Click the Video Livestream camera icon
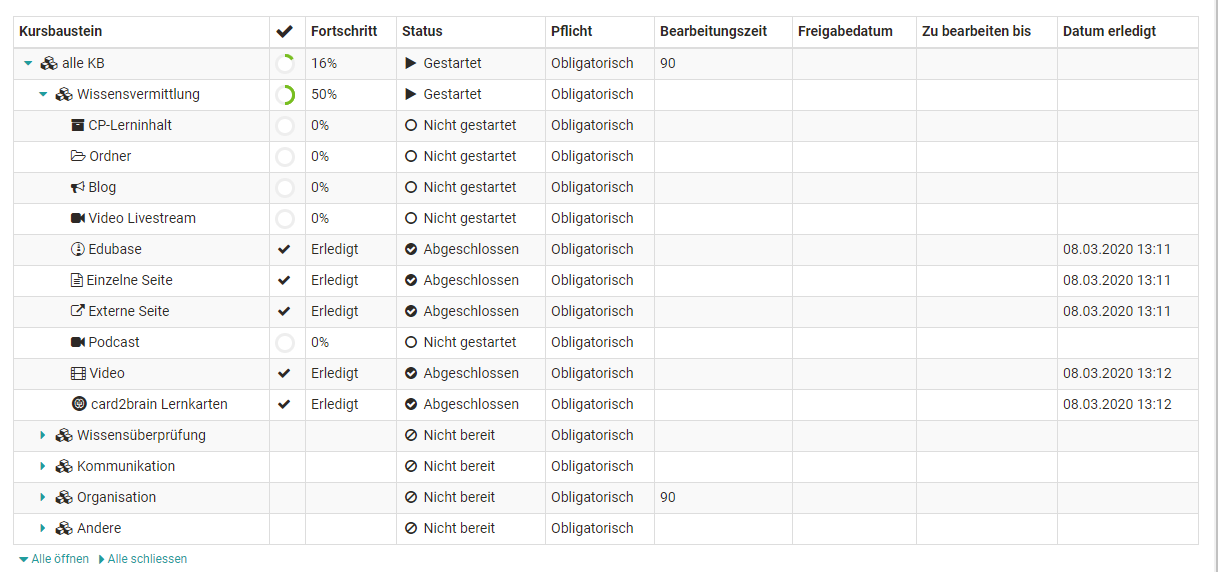Image resolution: width=1218 pixels, height=572 pixels. pos(78,218)
